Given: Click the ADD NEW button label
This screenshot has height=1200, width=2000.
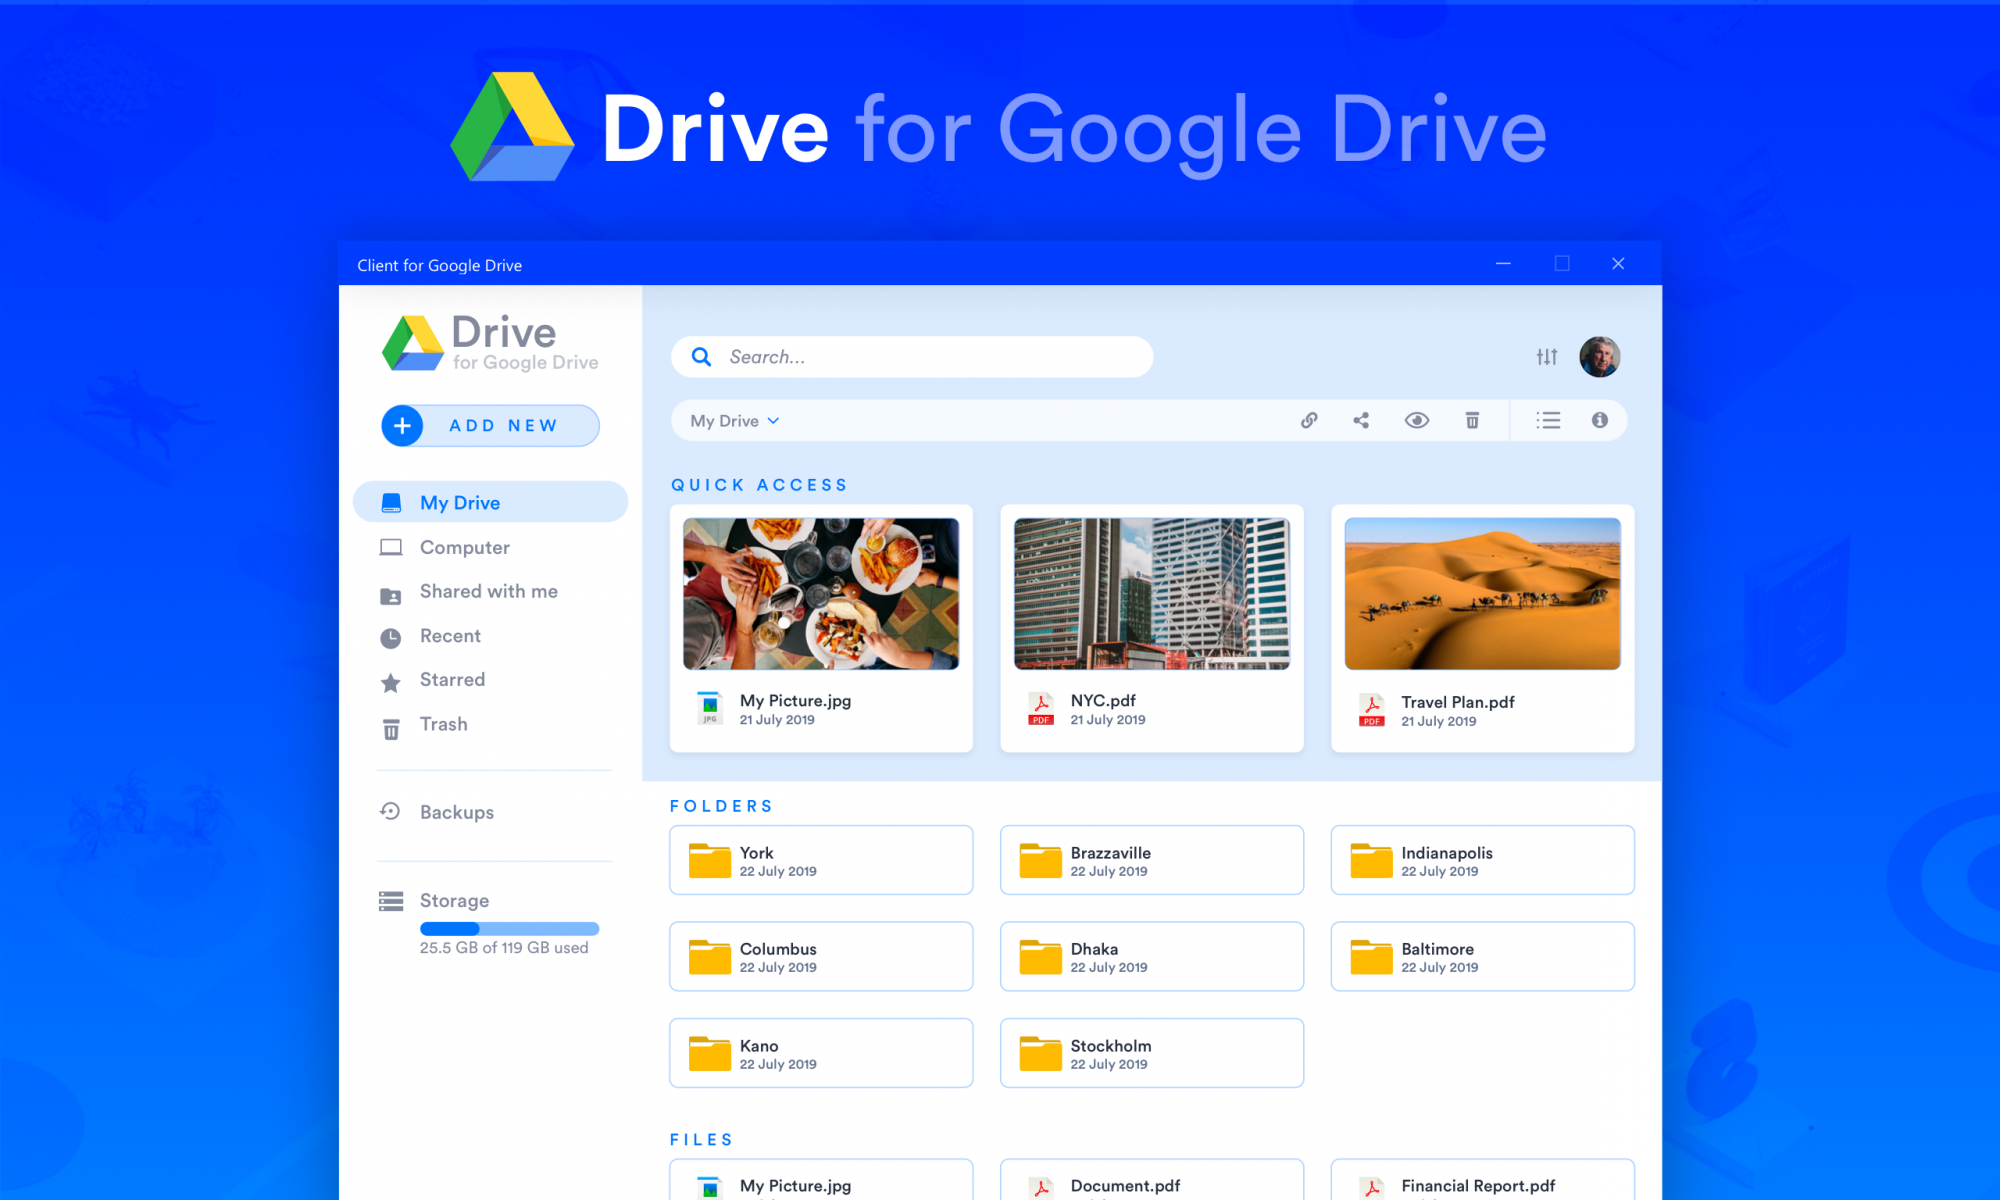Looking at the screenshot, I should pyautogui.click(x=503, y=426).
